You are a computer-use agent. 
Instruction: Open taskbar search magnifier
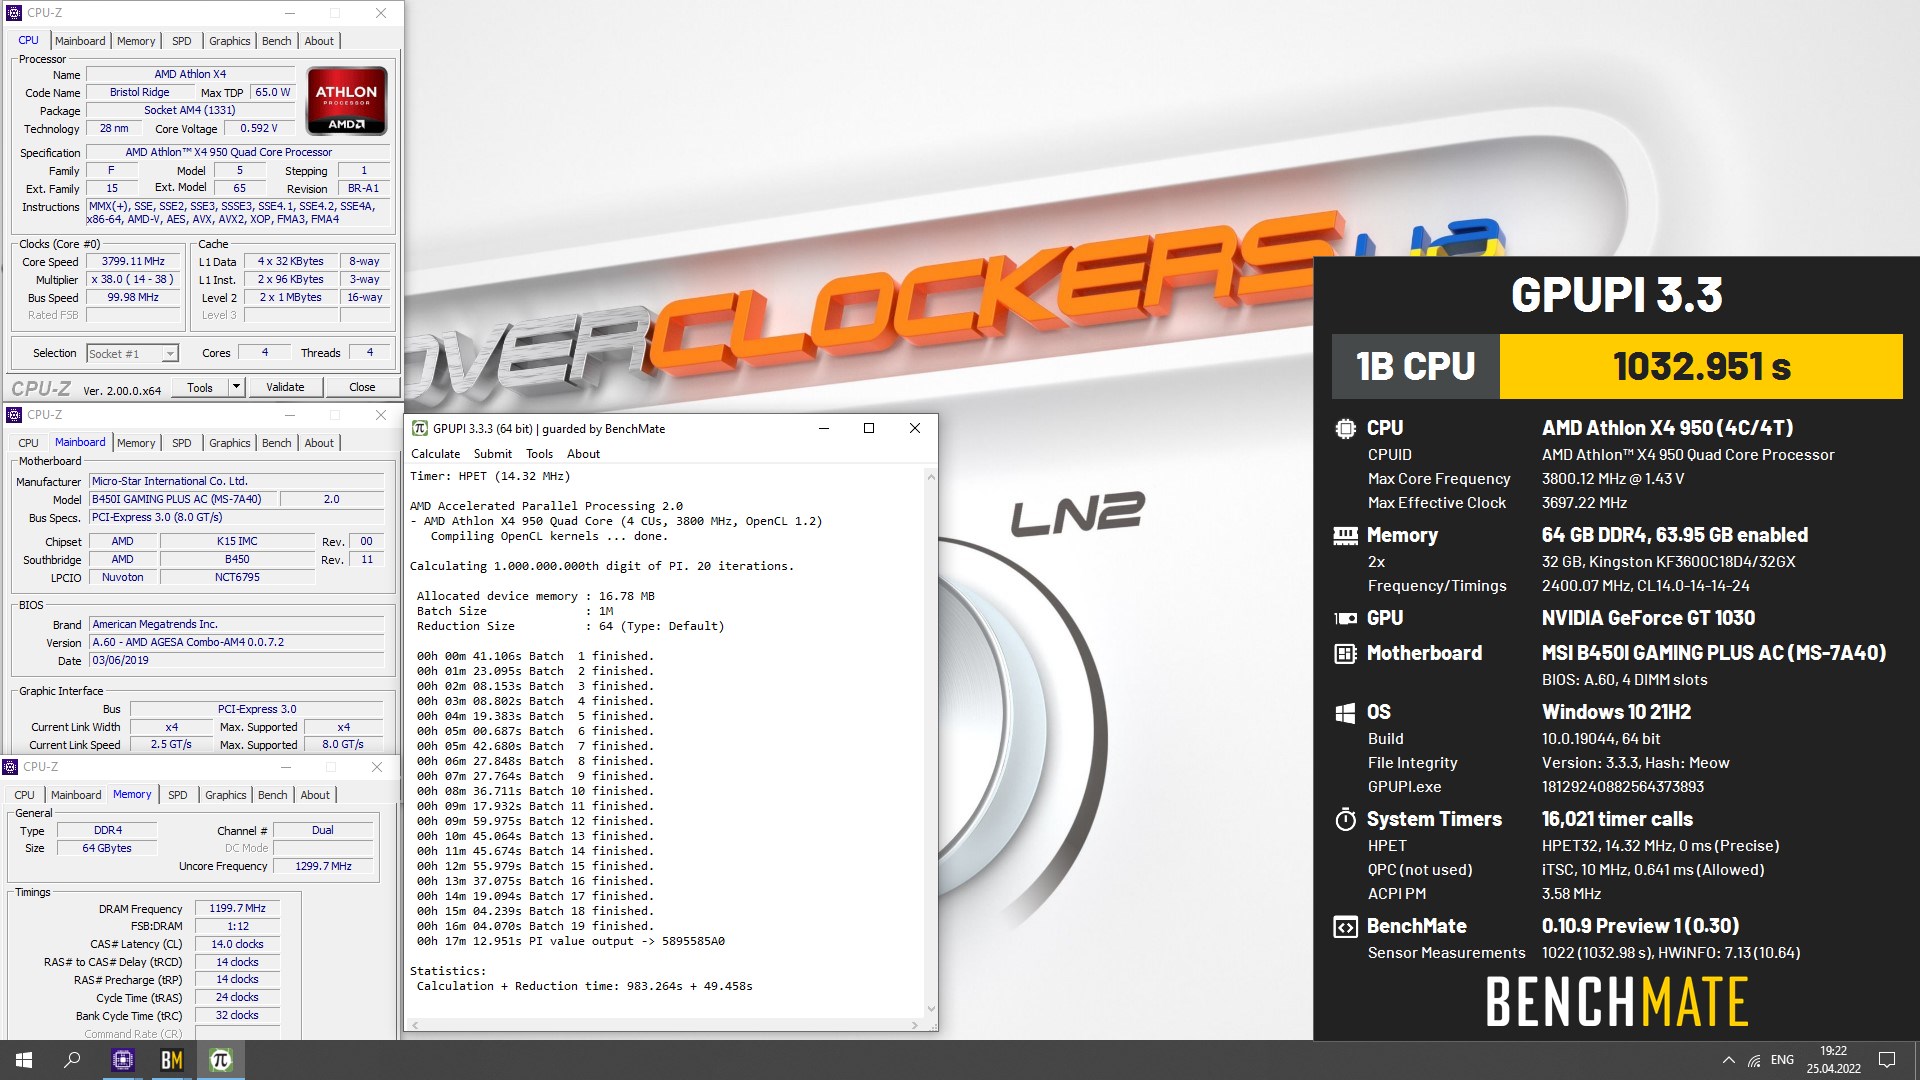[72, 1060]
